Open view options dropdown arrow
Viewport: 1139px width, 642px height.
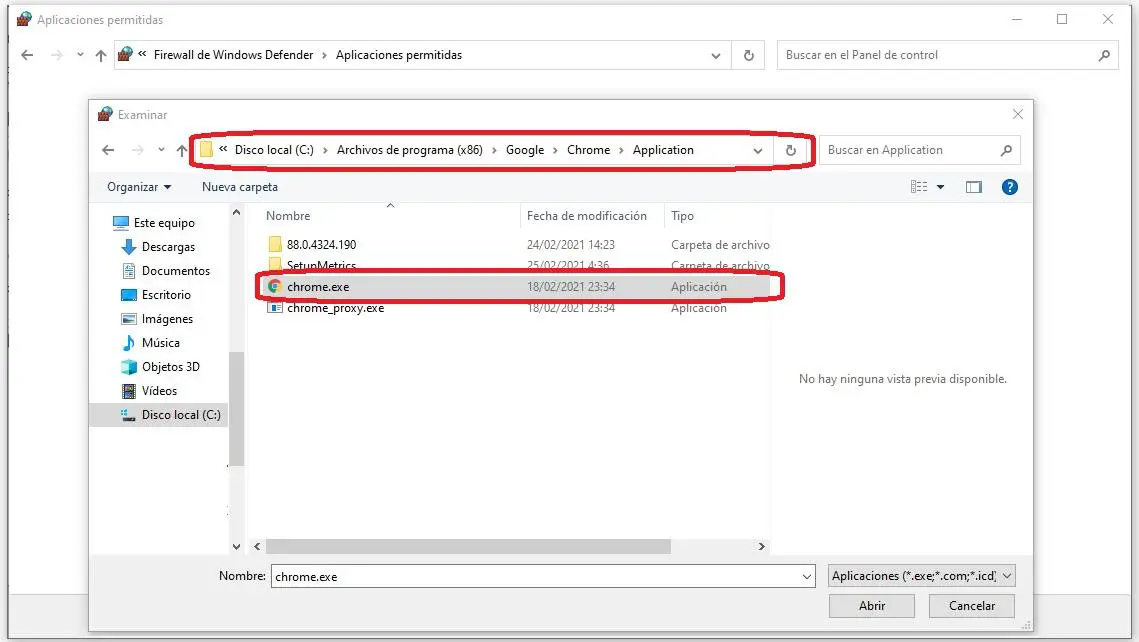(941, 187)
